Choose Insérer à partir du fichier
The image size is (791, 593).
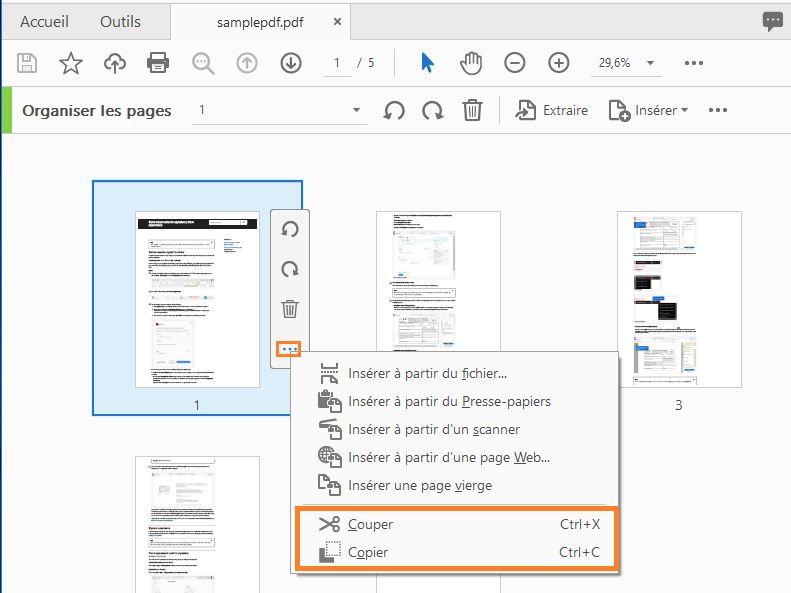tap(455, 374)
